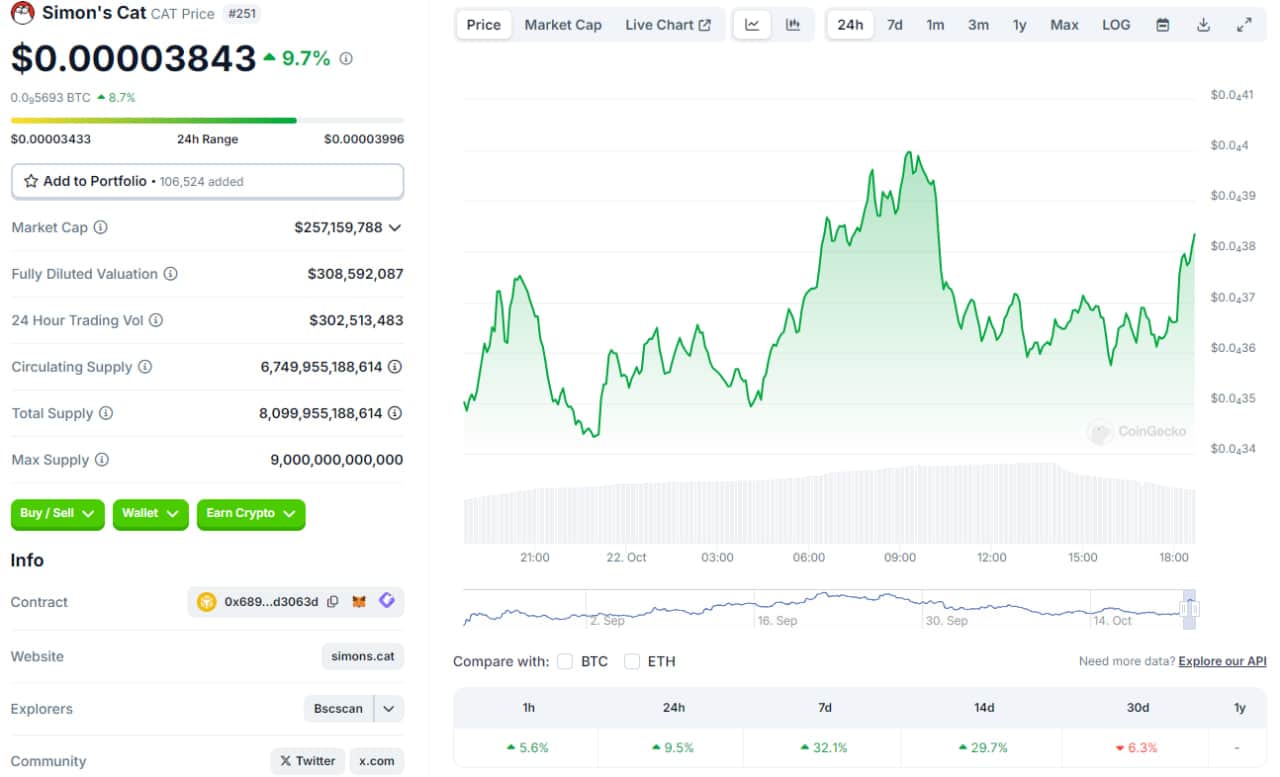Click the $302,513,483 trading volume value
Image resolution: width=1280 pixels, height=777 pixels.
(x=356, y=321)
